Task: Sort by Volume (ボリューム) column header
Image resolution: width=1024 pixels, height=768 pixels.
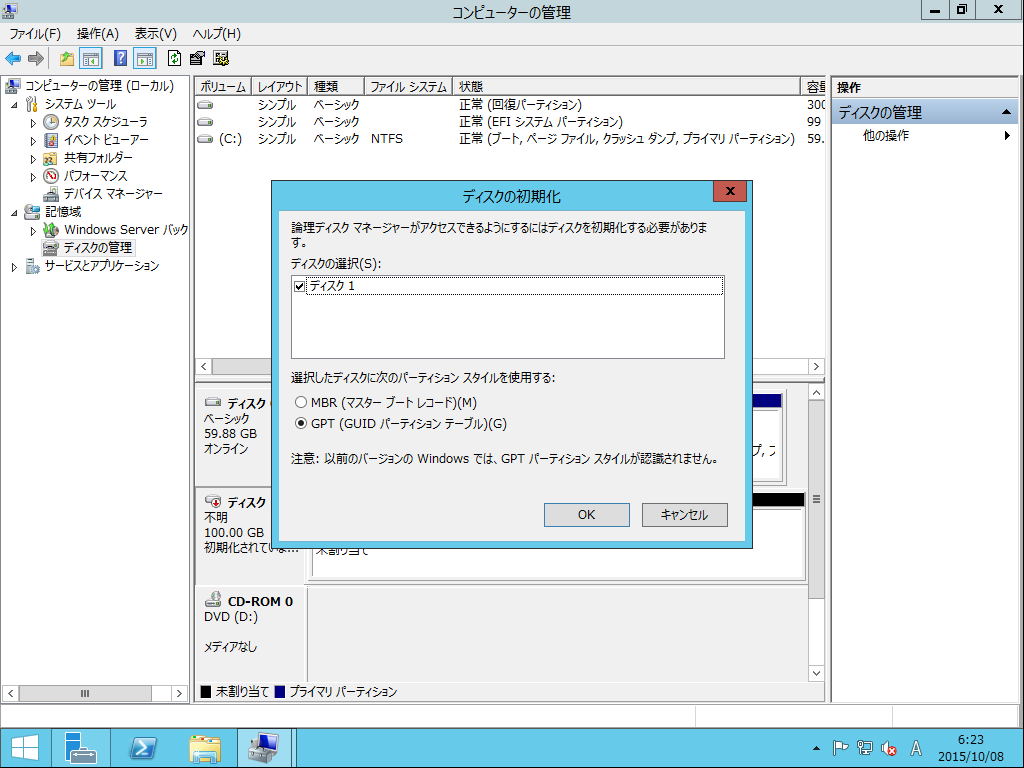Action: (x=223, y=86)
